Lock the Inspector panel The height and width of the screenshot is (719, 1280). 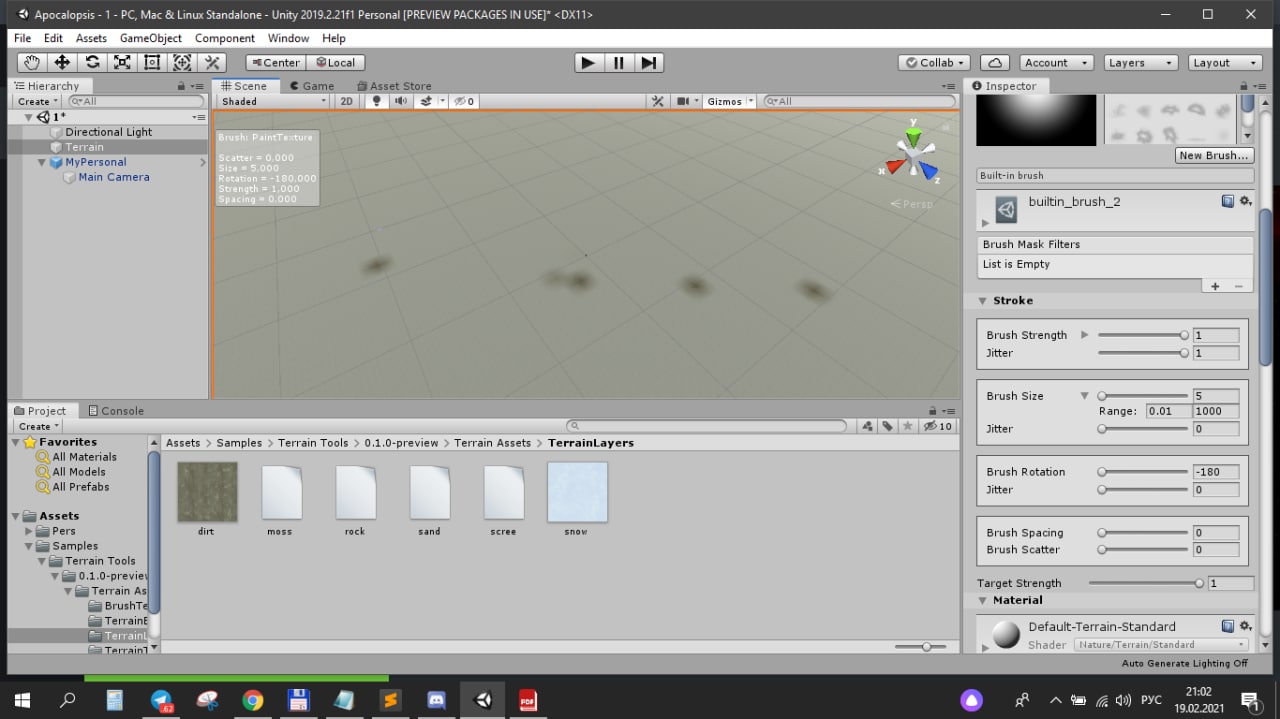coord(1244,86)
